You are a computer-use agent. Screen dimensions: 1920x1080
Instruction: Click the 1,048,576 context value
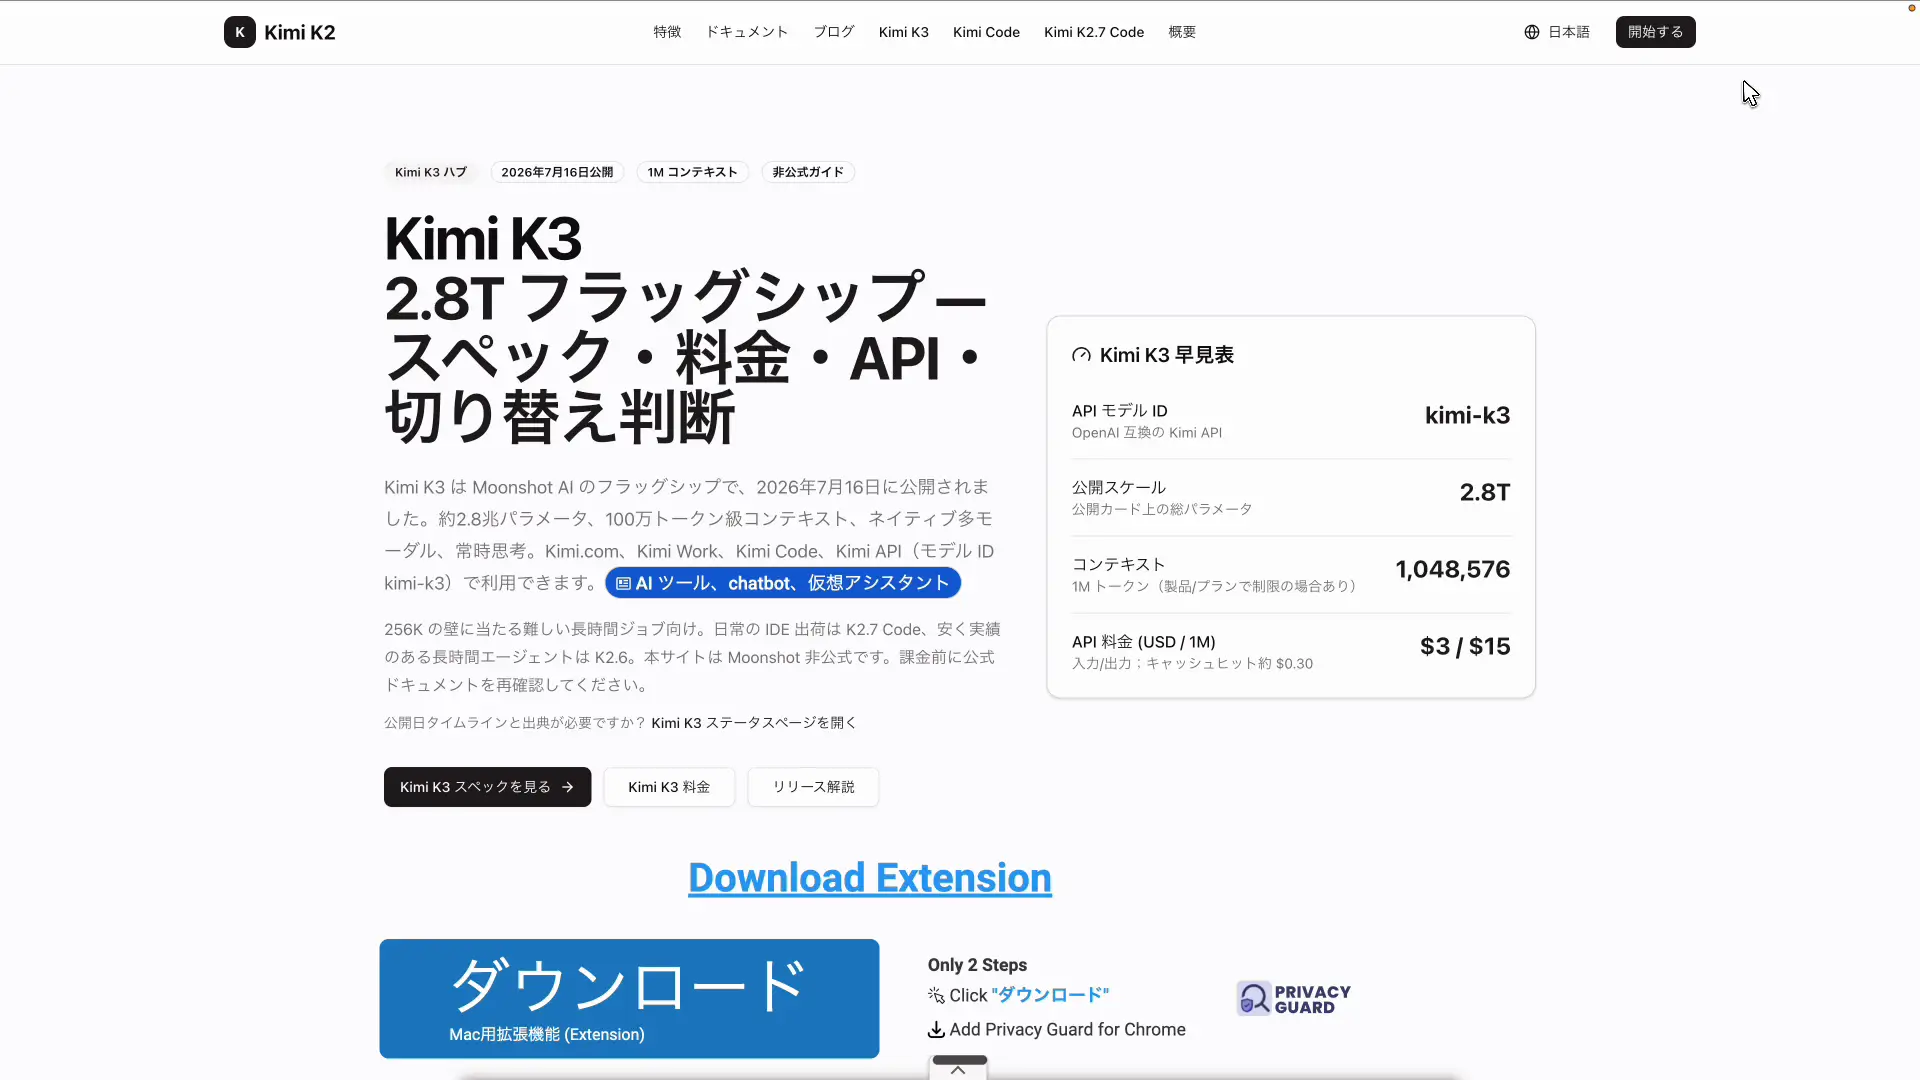pyautogui.click(x=1453, y=569)
